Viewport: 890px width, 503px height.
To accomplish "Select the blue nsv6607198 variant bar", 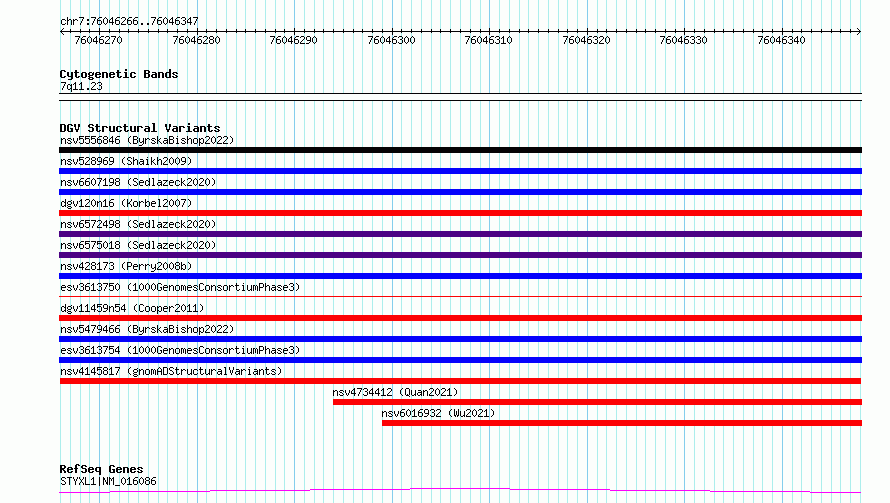I will coord(460,192).
